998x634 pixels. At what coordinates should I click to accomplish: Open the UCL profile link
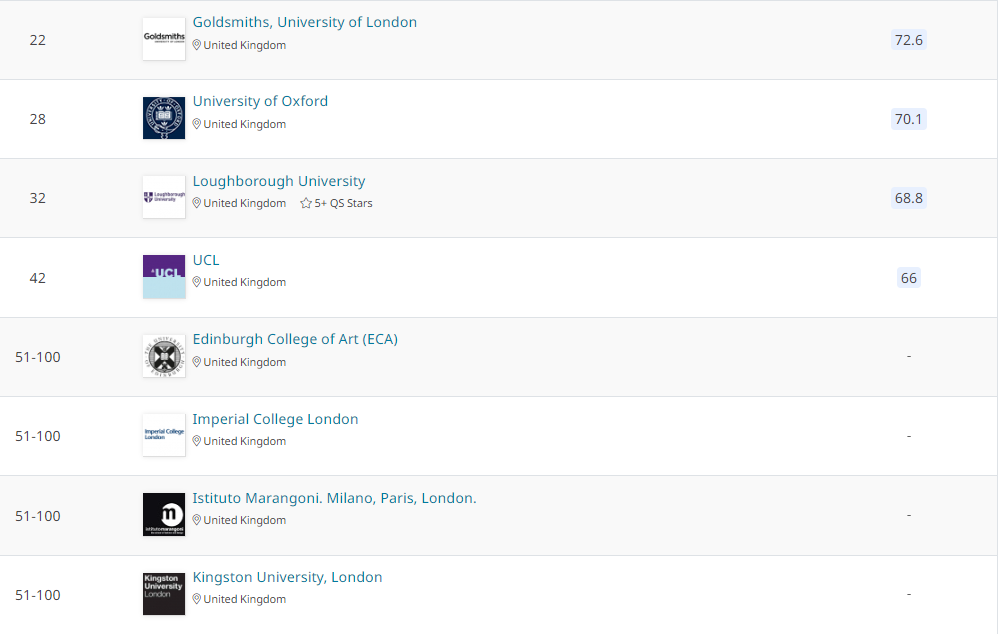[x=206, y=260]
